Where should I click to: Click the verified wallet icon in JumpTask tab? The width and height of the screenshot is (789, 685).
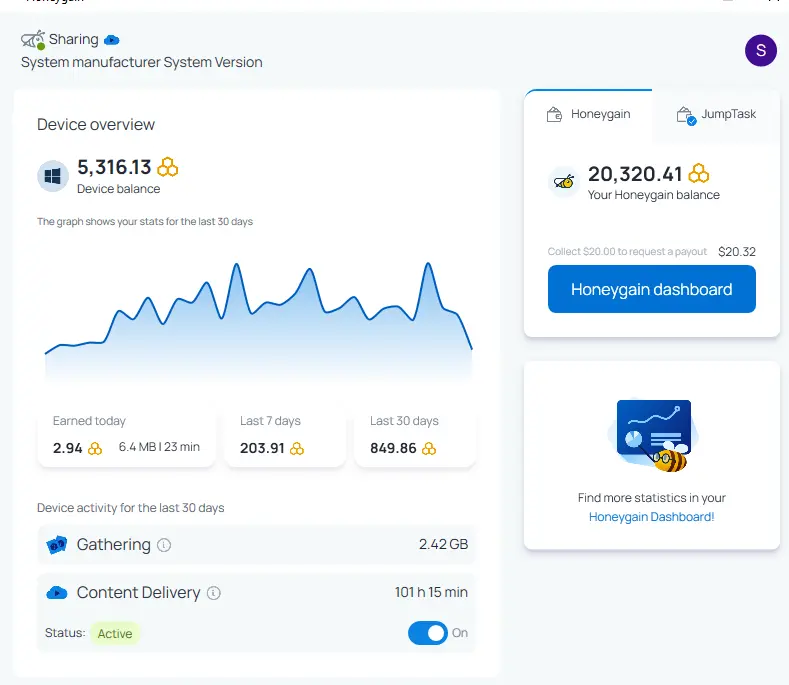(x=686, y=116)
